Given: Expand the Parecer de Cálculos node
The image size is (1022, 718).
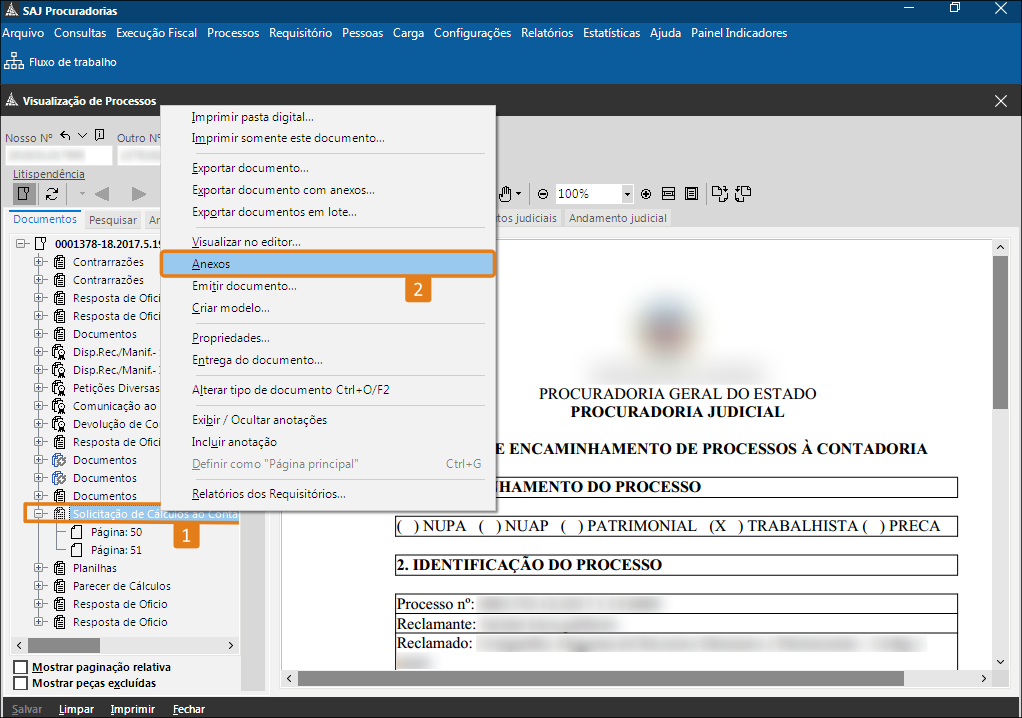Looking at the screenshot, I should 41,586.
